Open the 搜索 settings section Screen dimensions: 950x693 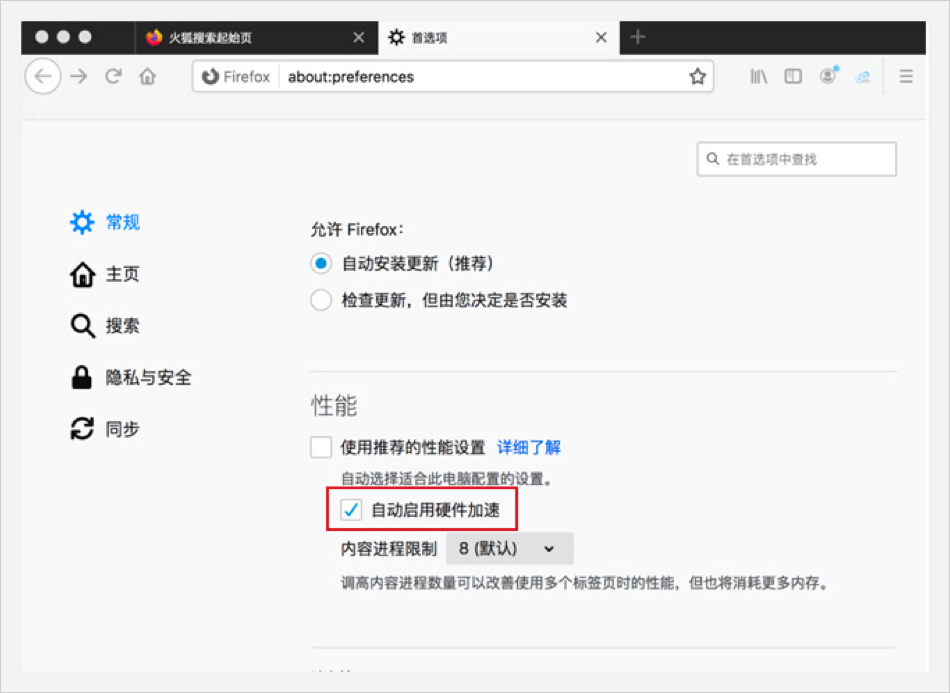coord(122,326)
